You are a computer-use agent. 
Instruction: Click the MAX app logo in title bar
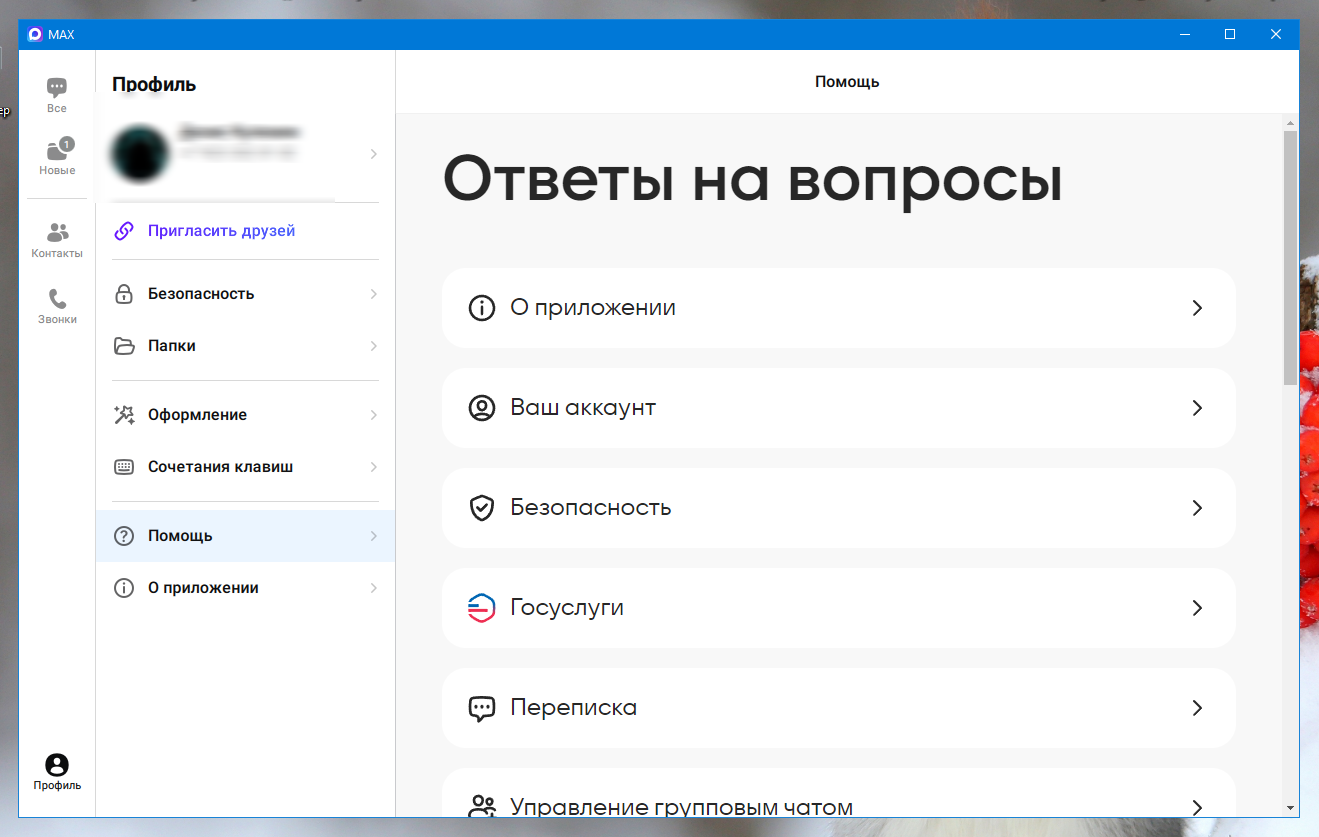35,34
